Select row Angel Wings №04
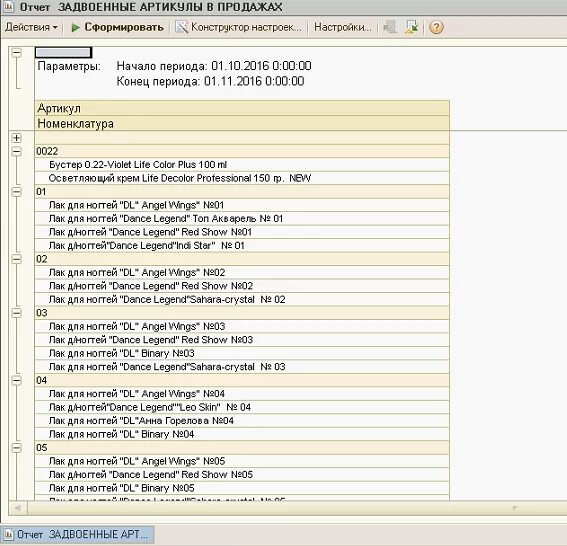 (x=242, y=394)
